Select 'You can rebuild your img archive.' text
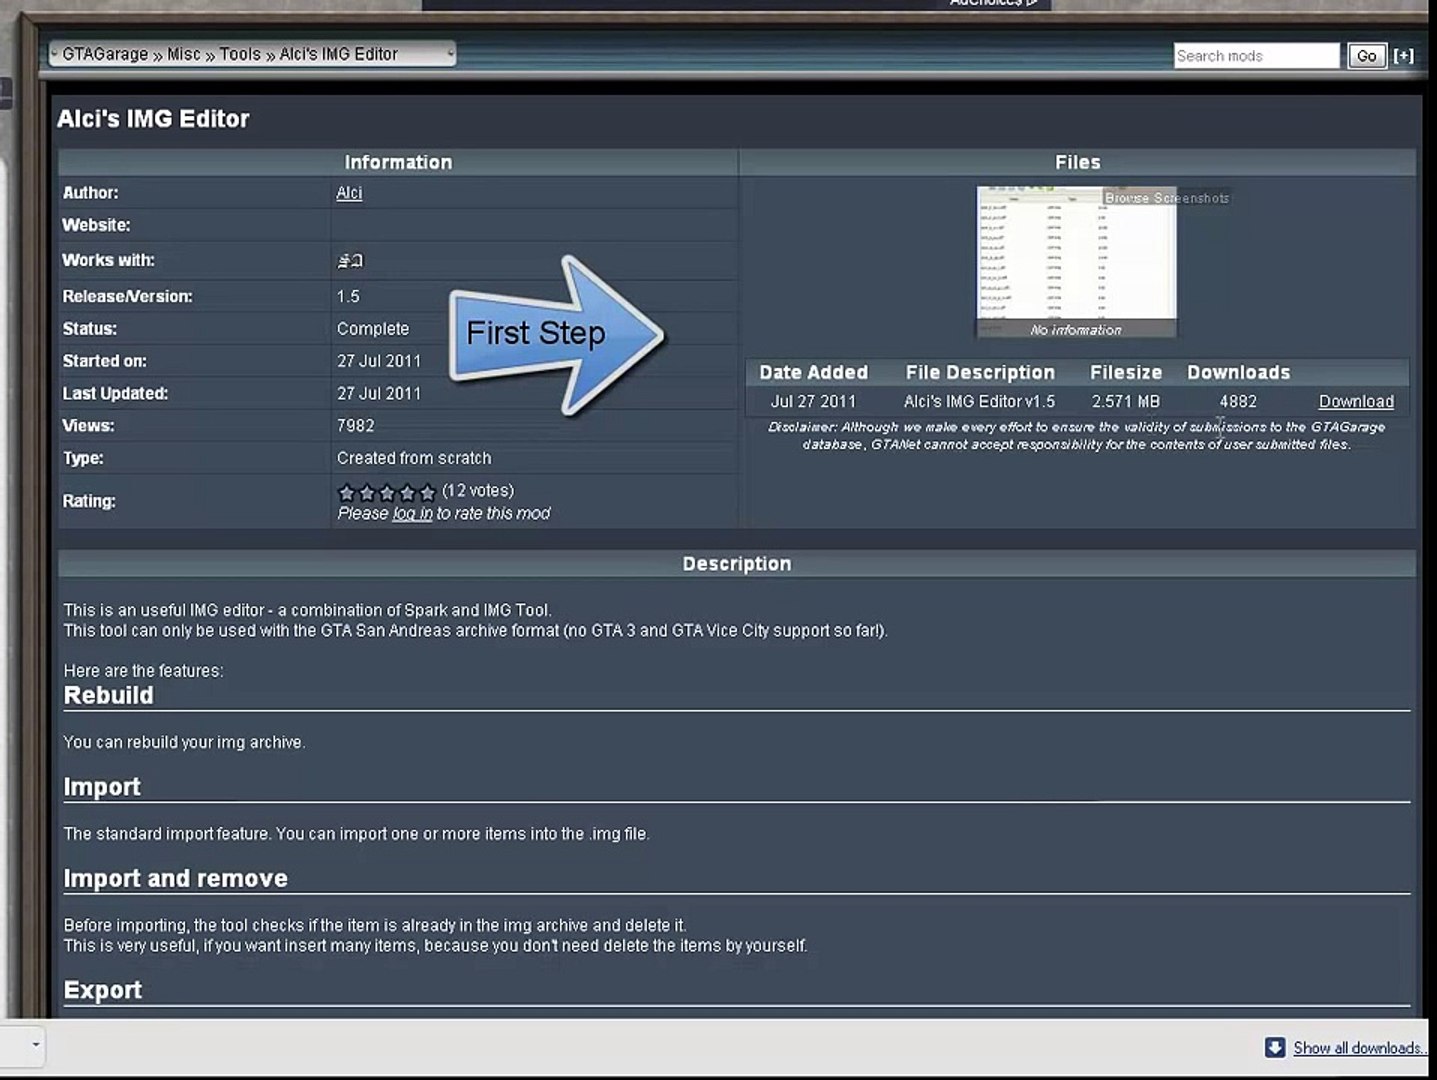 184,742
